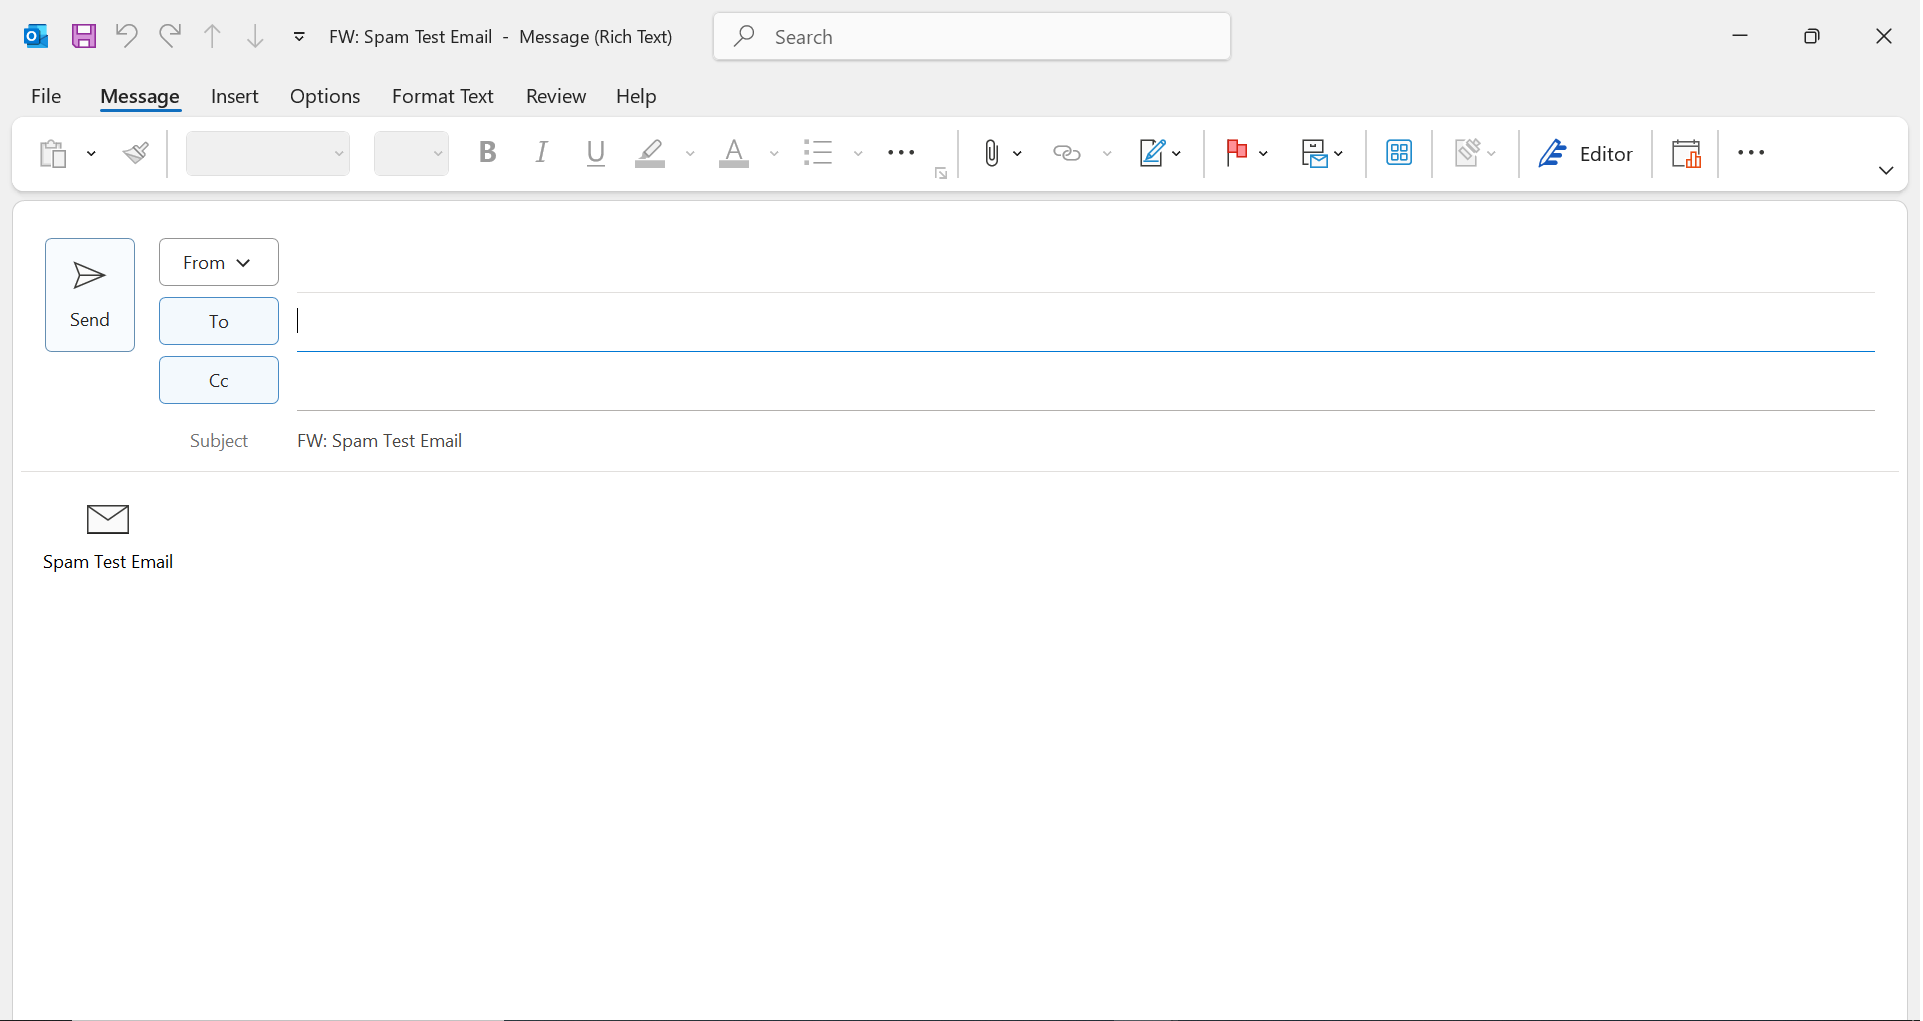
Task: Toggle bold formatting
Action: 488,153
